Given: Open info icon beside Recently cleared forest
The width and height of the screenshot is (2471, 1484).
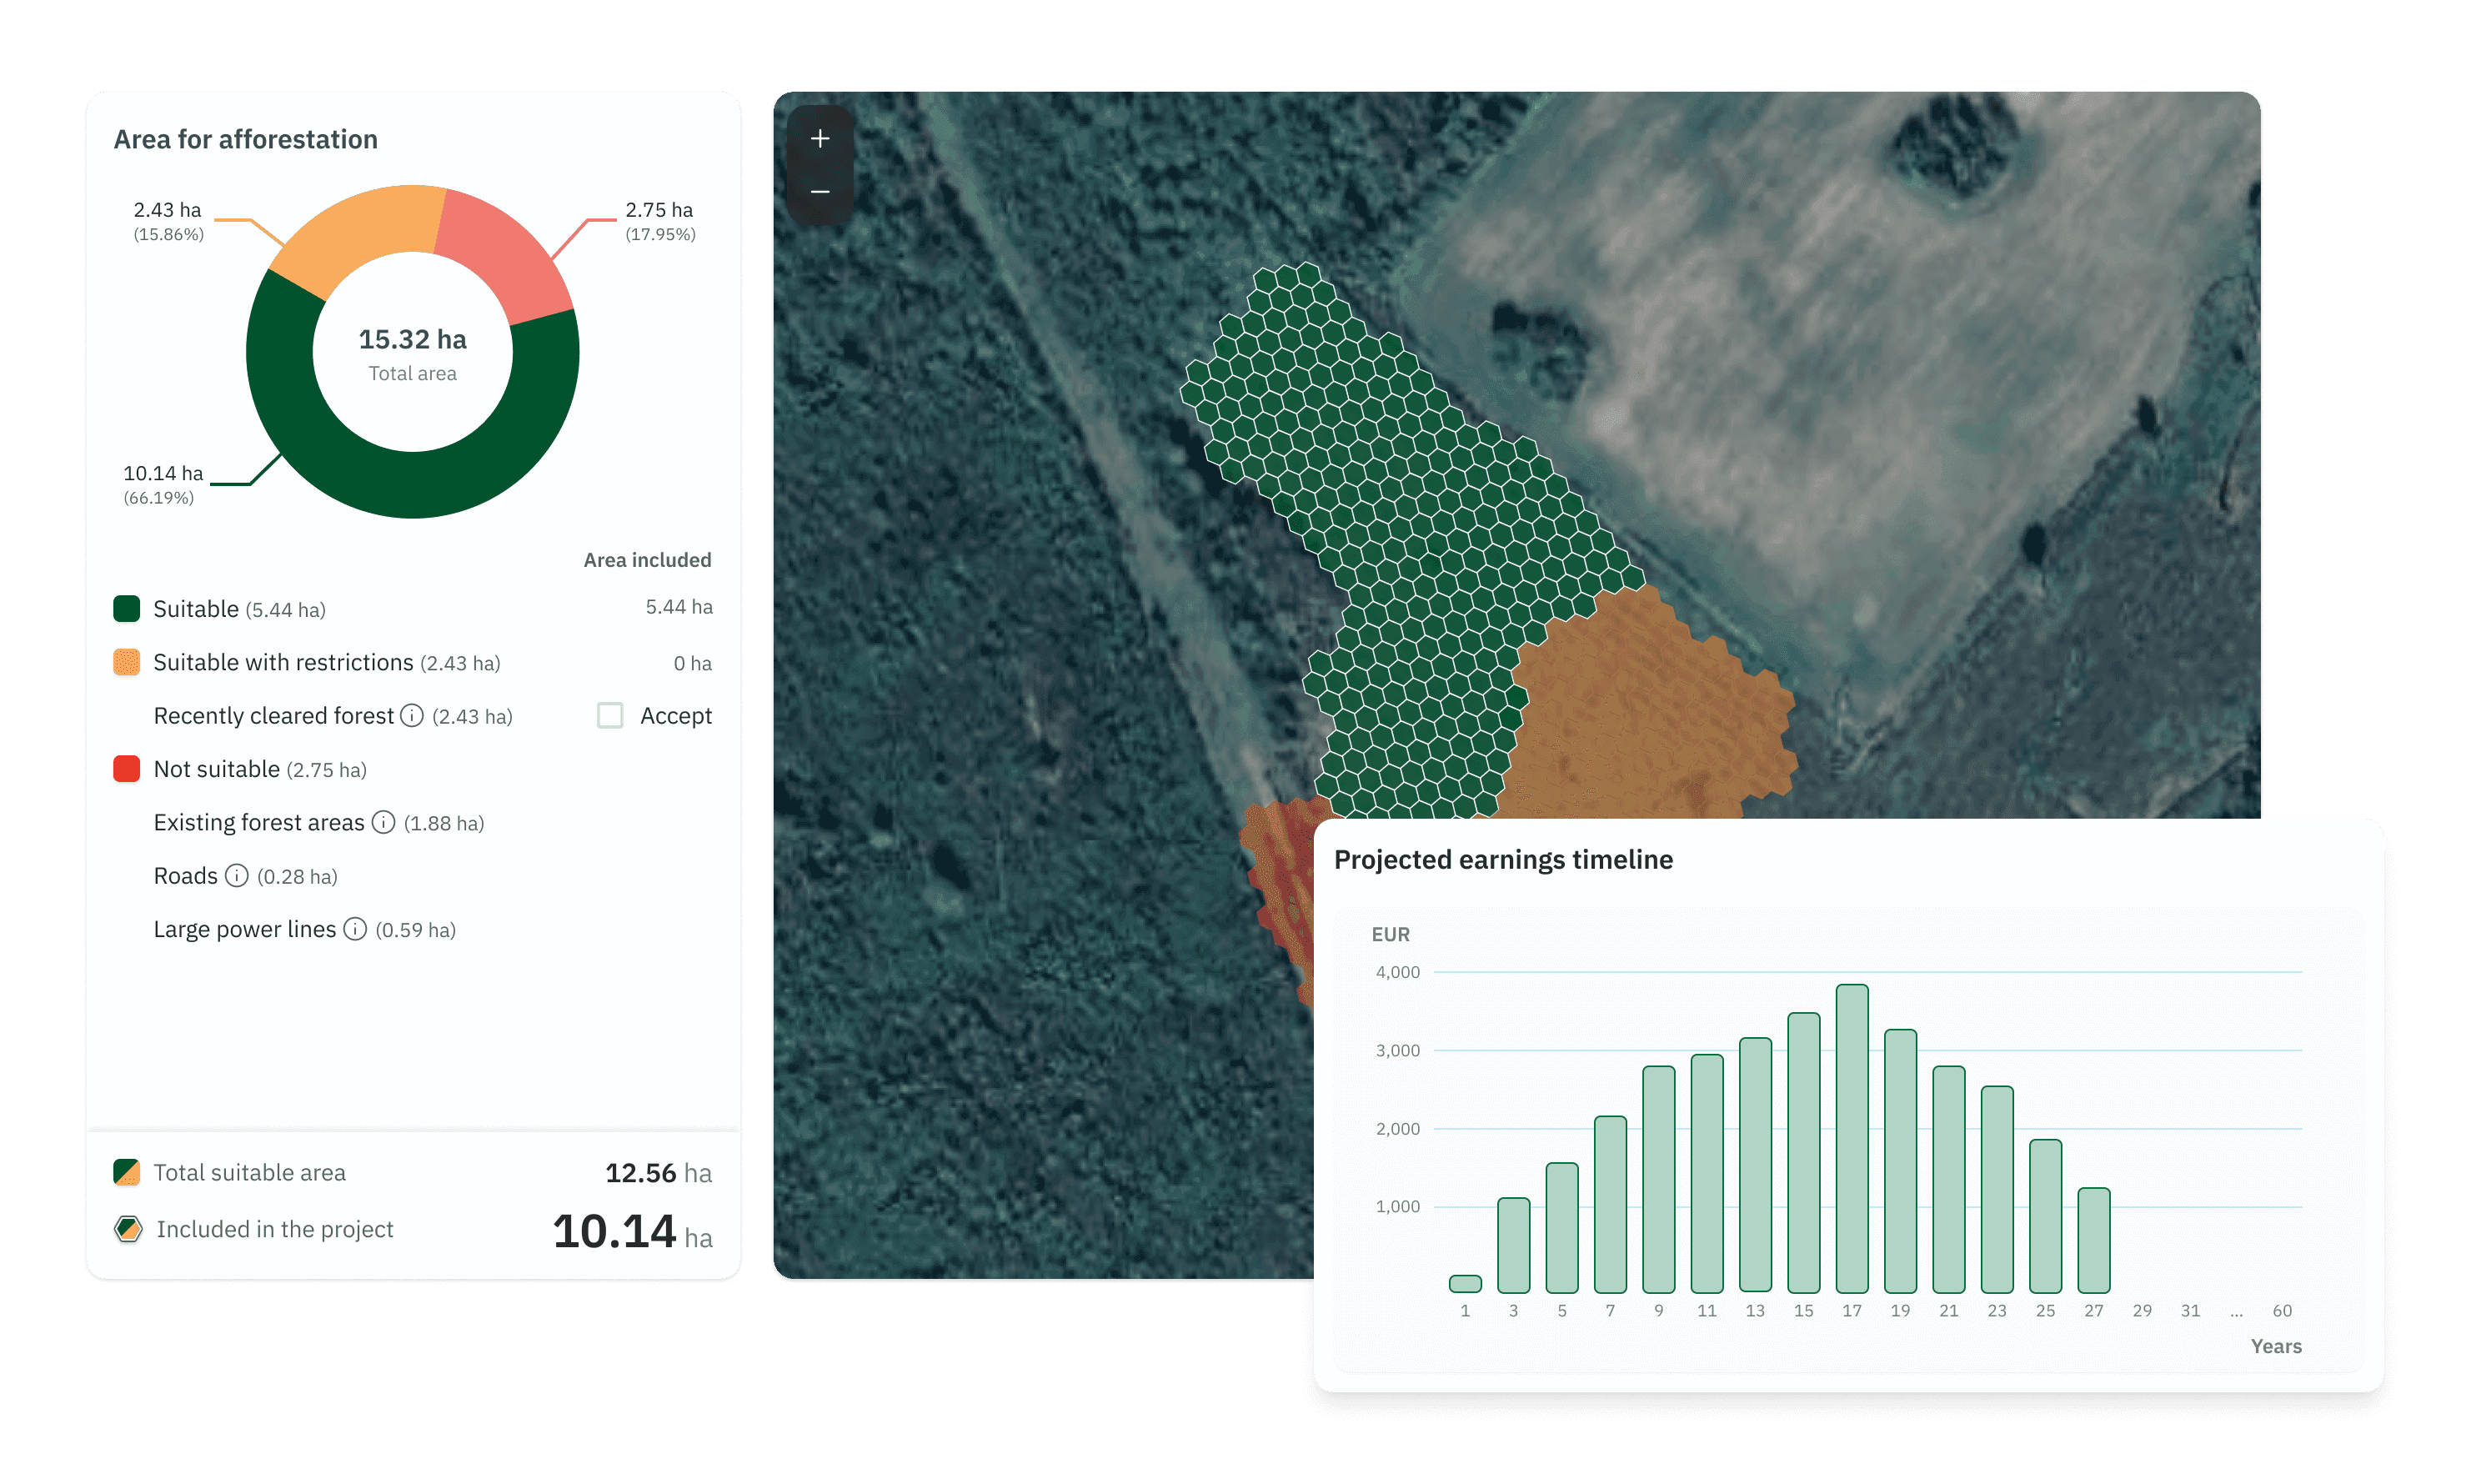Looking at the screenshot, I should 412,716.
